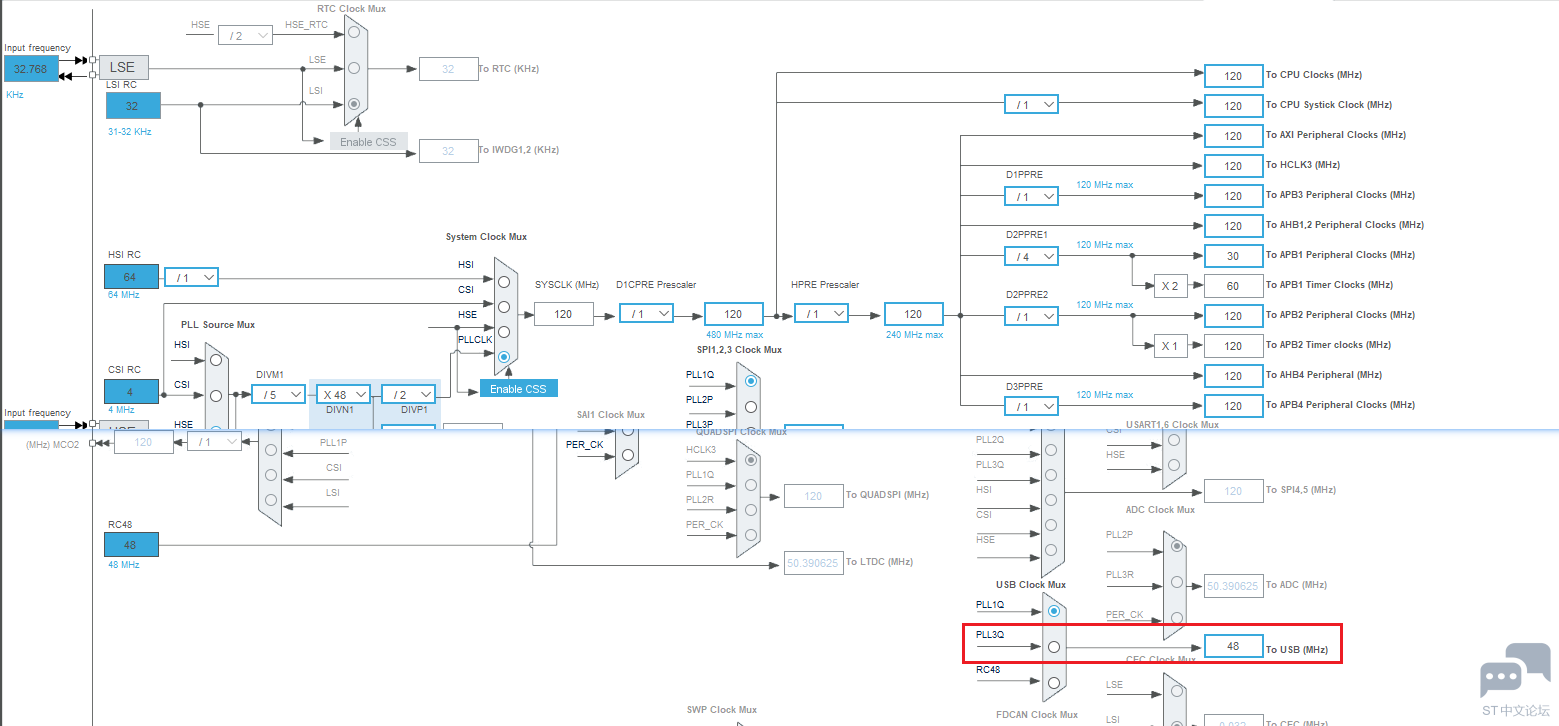
Task: Click the LSE oscillator block
Action: click(123, 67)
